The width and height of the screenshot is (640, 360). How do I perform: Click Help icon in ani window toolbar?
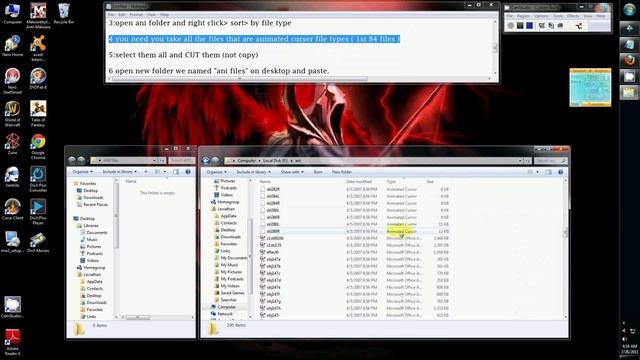tap(560, 172)
